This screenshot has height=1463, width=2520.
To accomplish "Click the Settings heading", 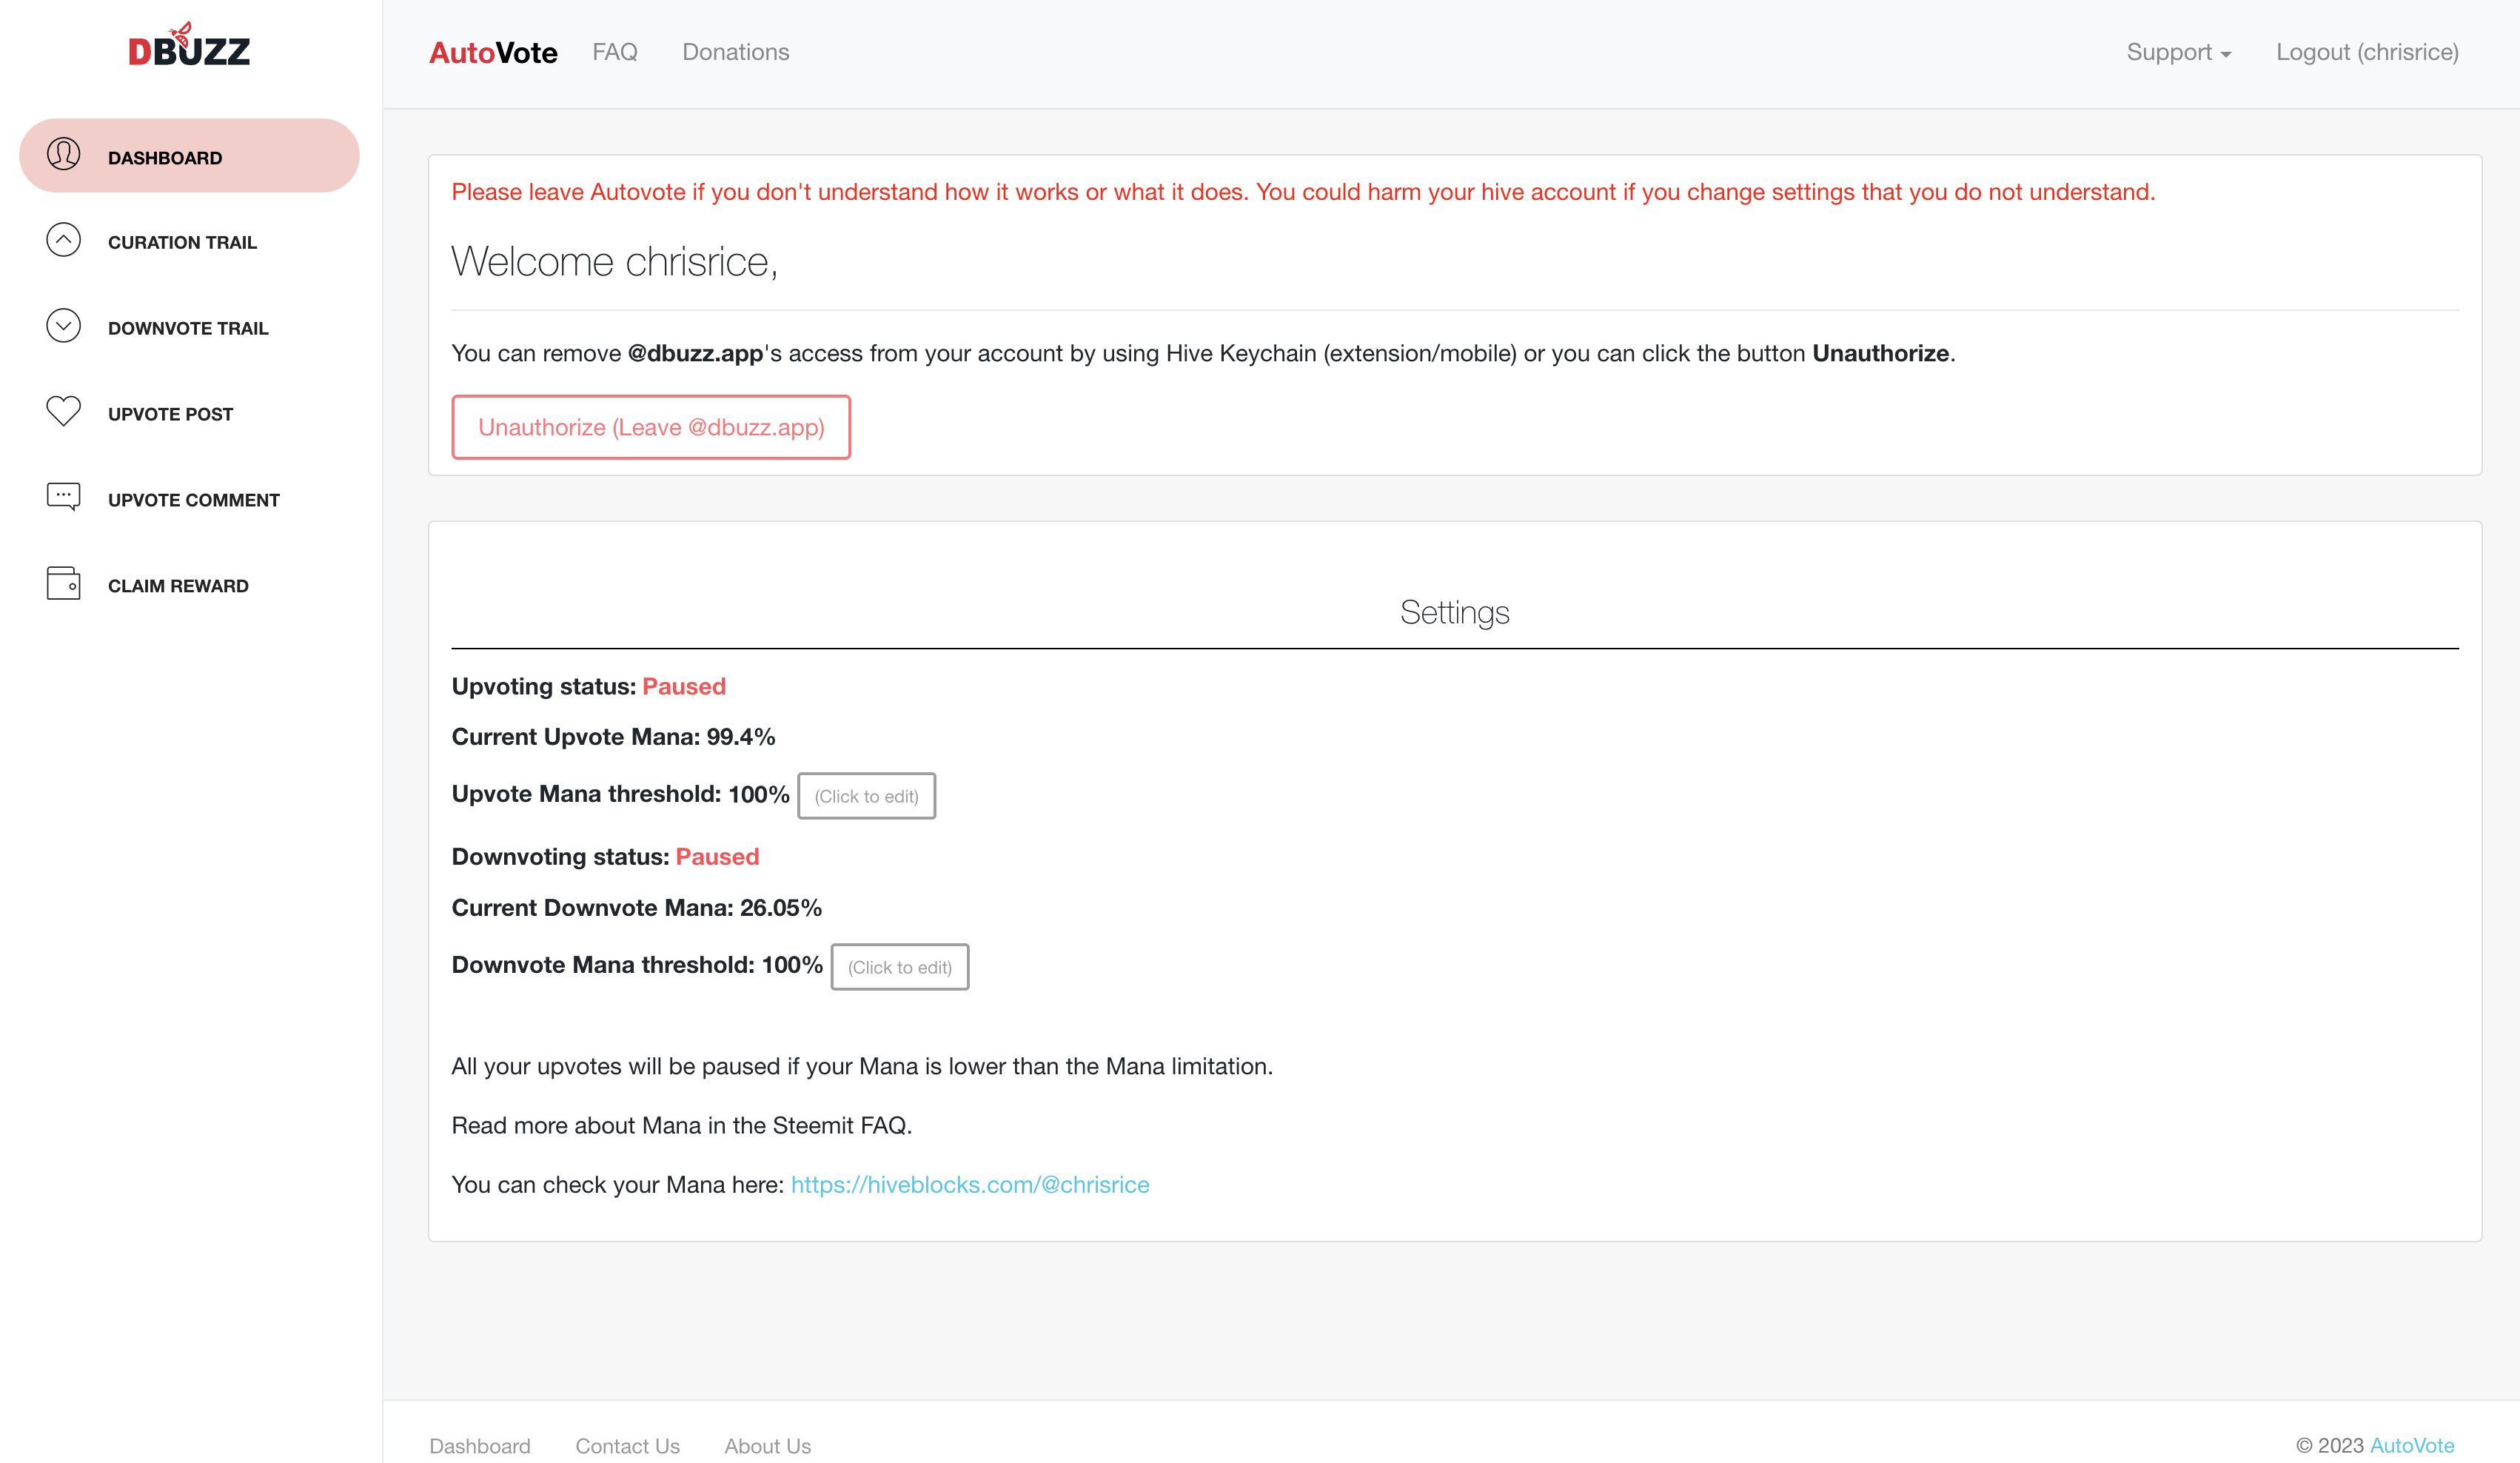I will [1454, 612].
